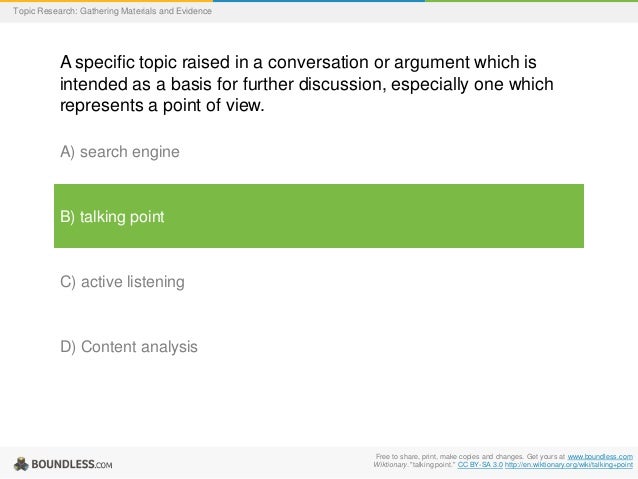Choose option C) active listening

click(x=122, y=282)
